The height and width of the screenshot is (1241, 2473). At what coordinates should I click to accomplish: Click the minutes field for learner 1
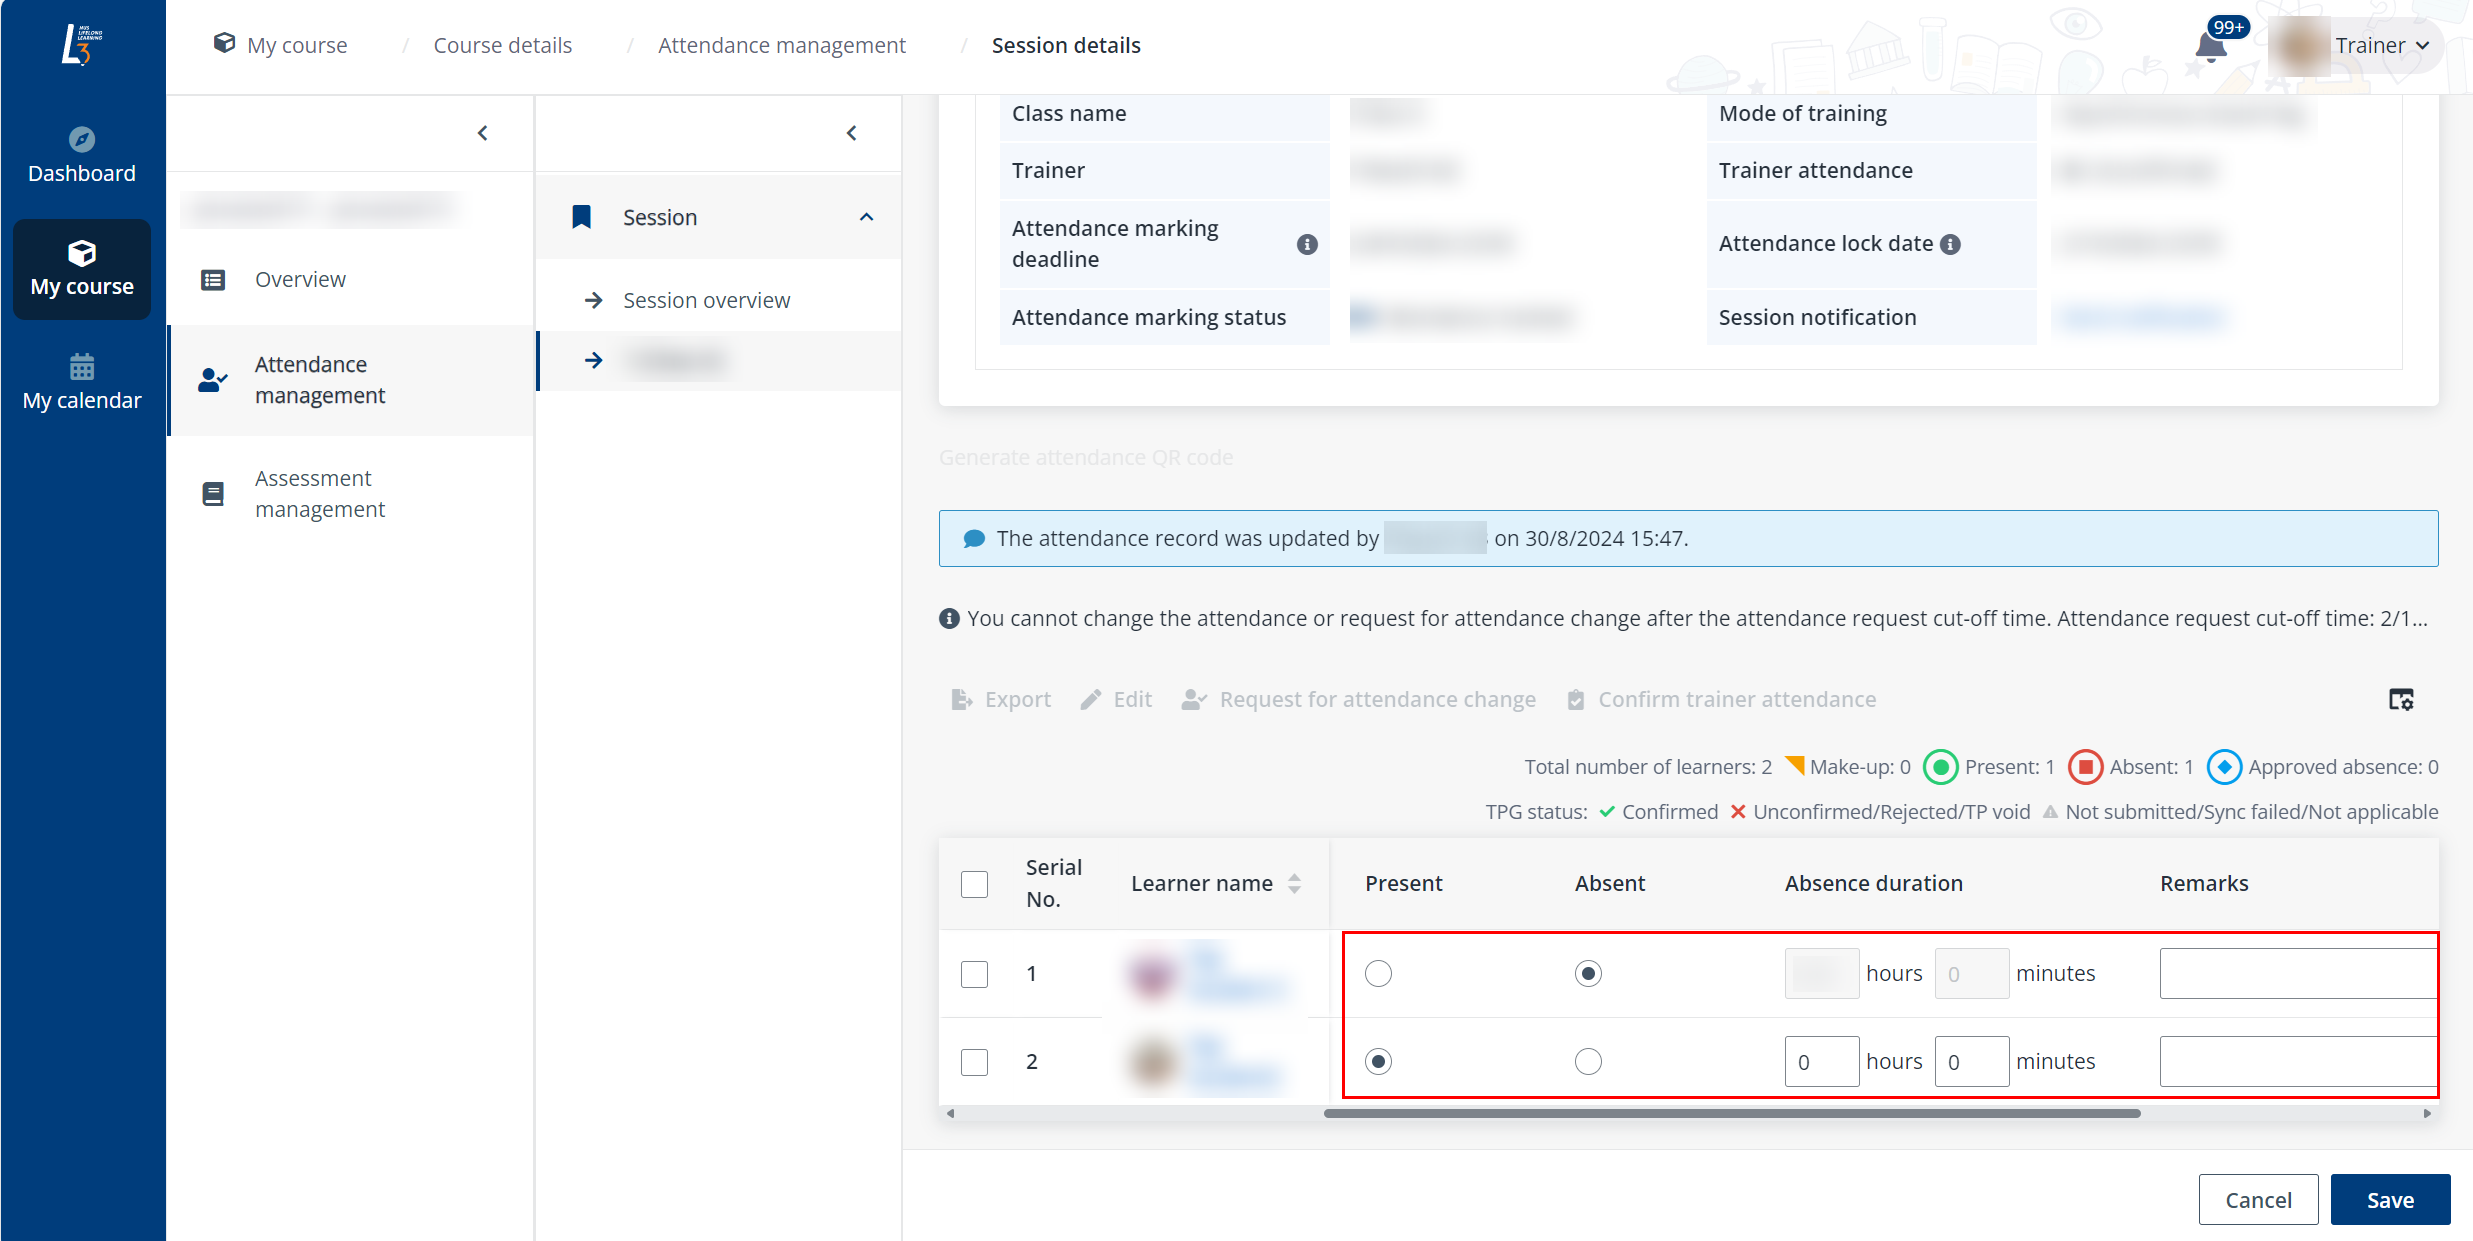coord(1972,974)
